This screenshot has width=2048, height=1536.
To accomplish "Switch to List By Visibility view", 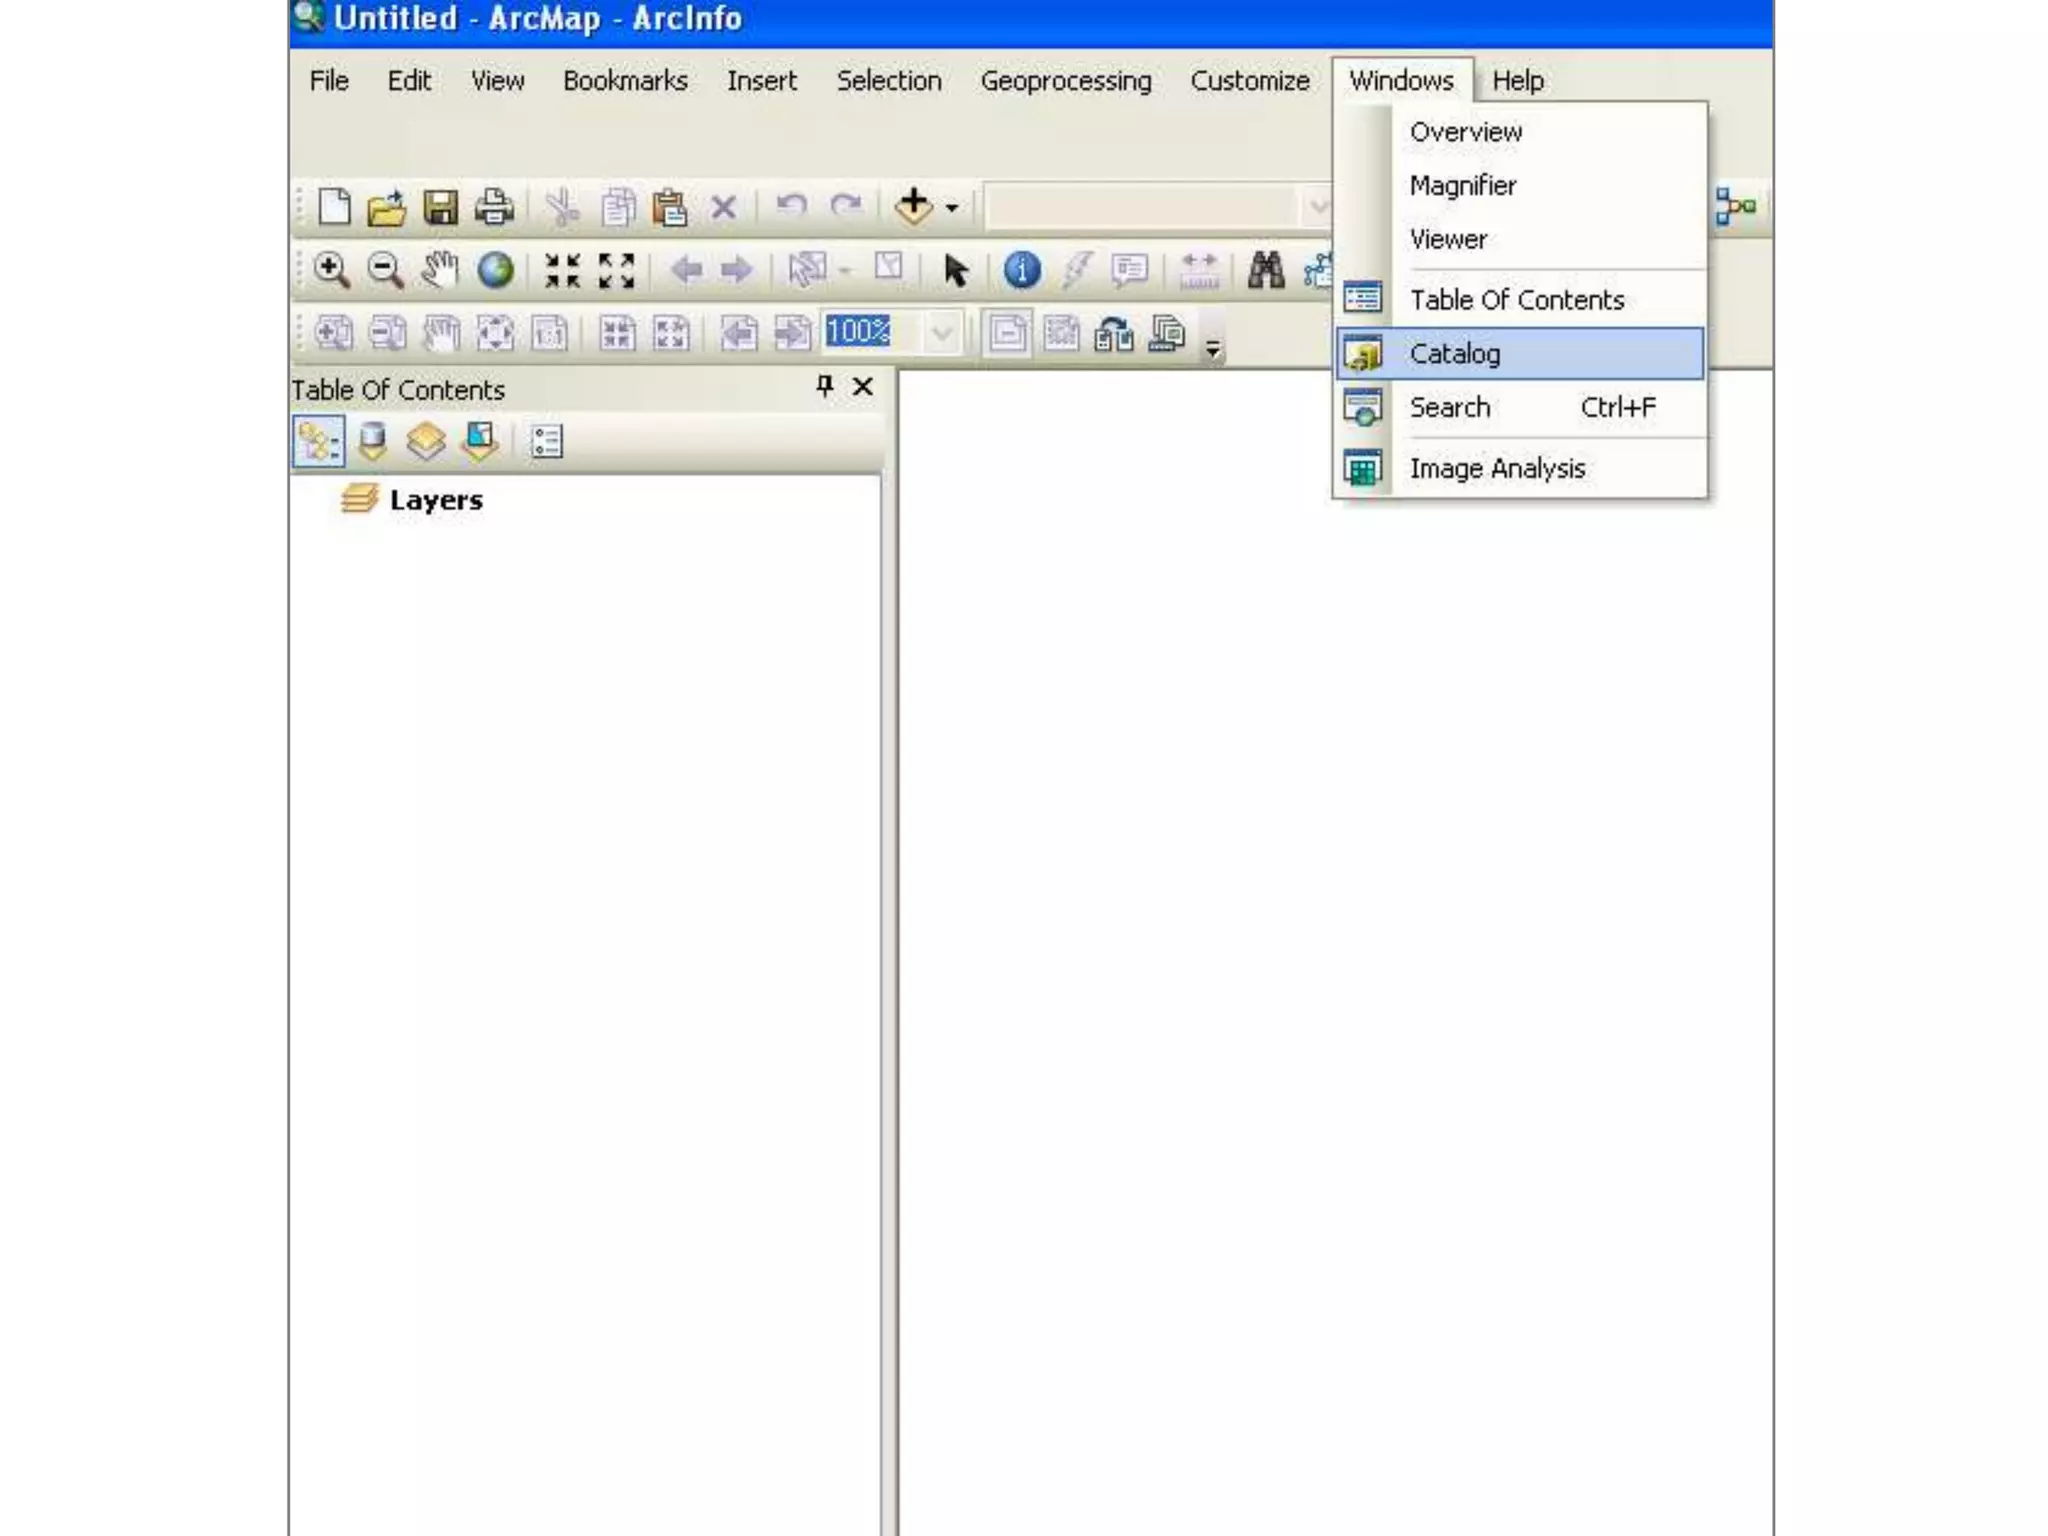I will click(x=426, y=441).
